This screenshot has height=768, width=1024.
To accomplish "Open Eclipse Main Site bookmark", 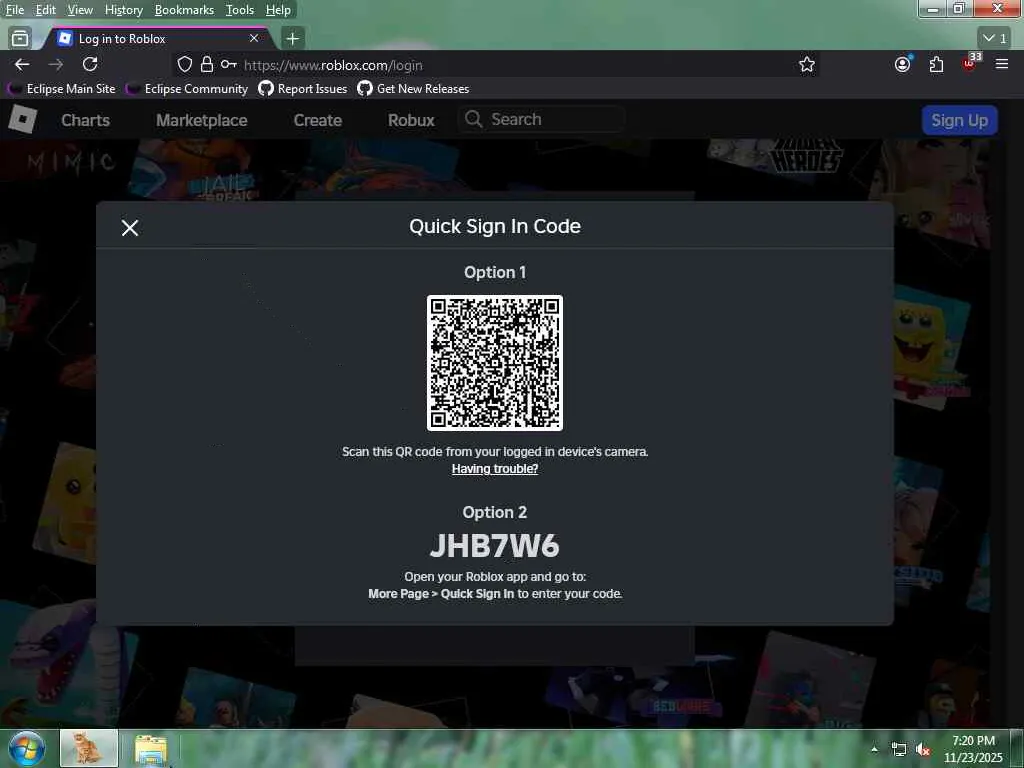I will (x=62, y=89).
